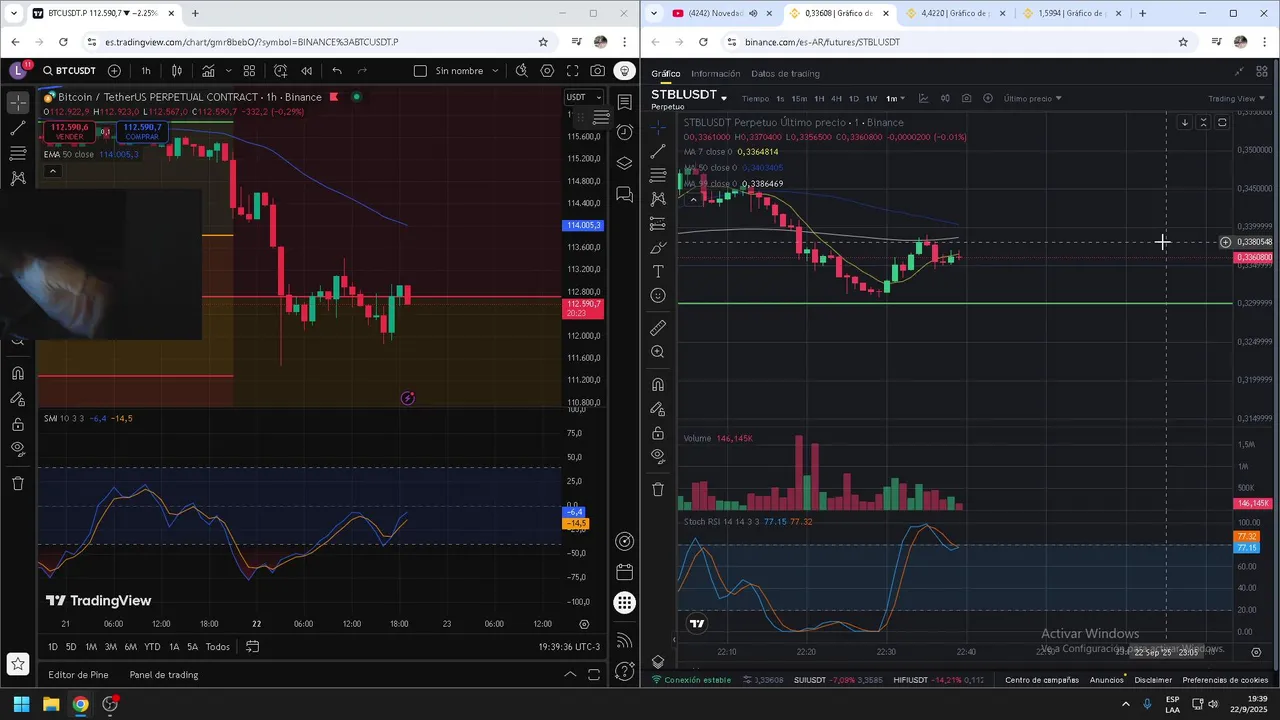Toggle lock all drawings in TradingView sidebar
This screenshot has width=1280, height=720.
pos(18,424)
